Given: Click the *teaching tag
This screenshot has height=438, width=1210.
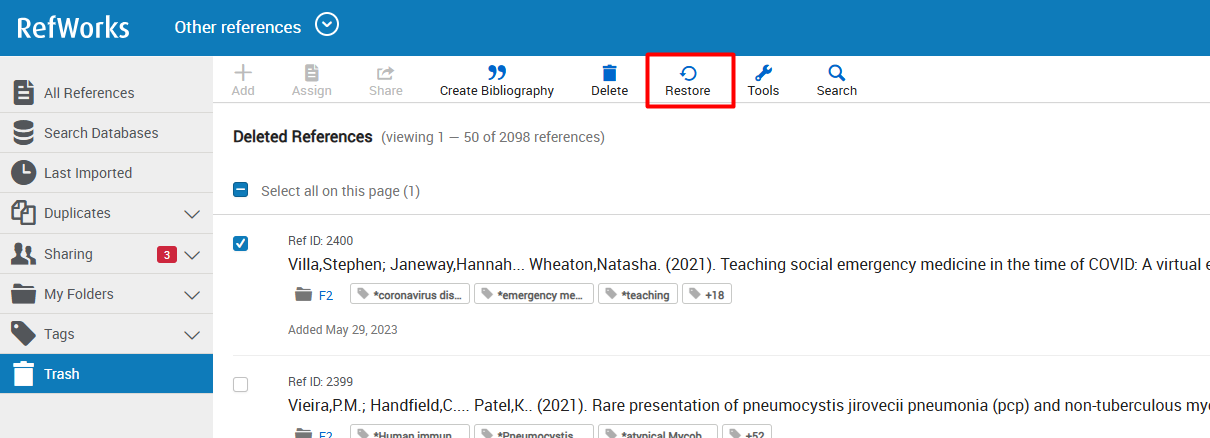Looking at the screenshot, I should tap(638, 294).
